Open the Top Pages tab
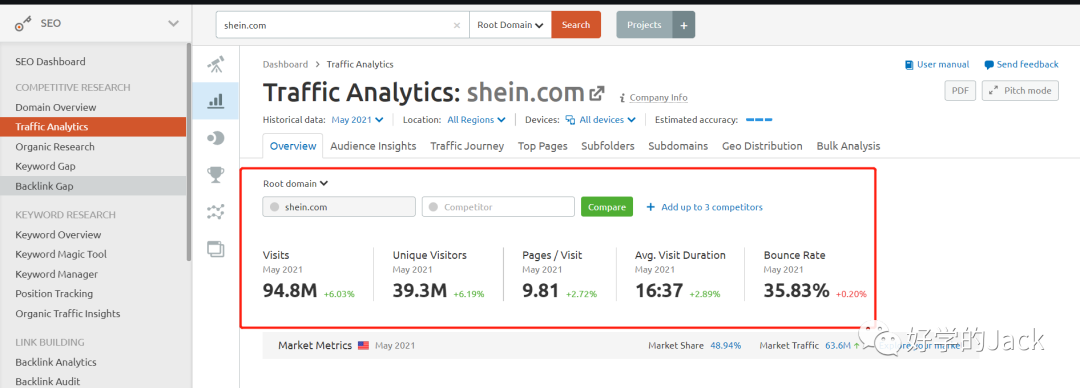 [x=543, y=146]
